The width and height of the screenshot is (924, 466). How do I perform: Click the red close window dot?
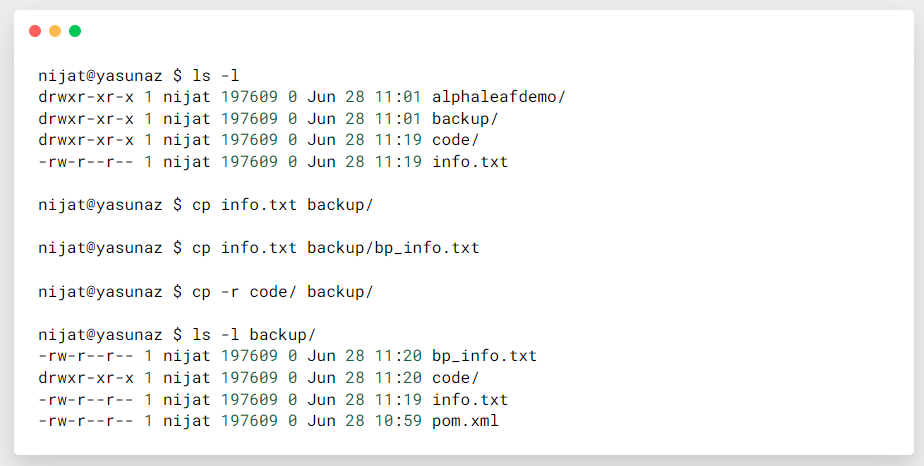[35, 31]
